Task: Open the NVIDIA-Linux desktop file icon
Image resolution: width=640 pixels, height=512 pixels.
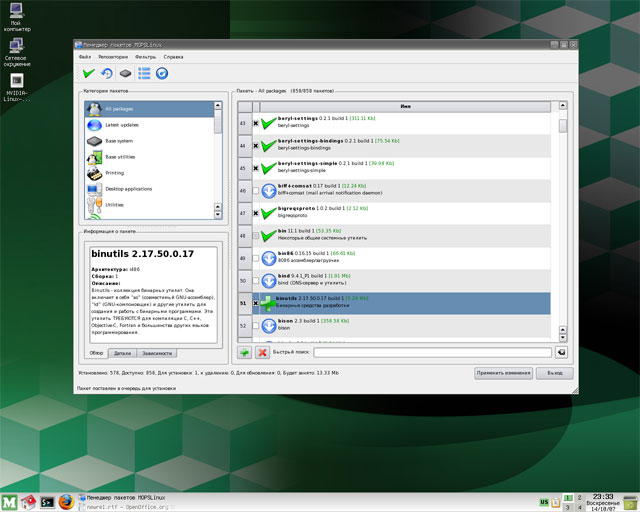Action: (x=17, y=87)
